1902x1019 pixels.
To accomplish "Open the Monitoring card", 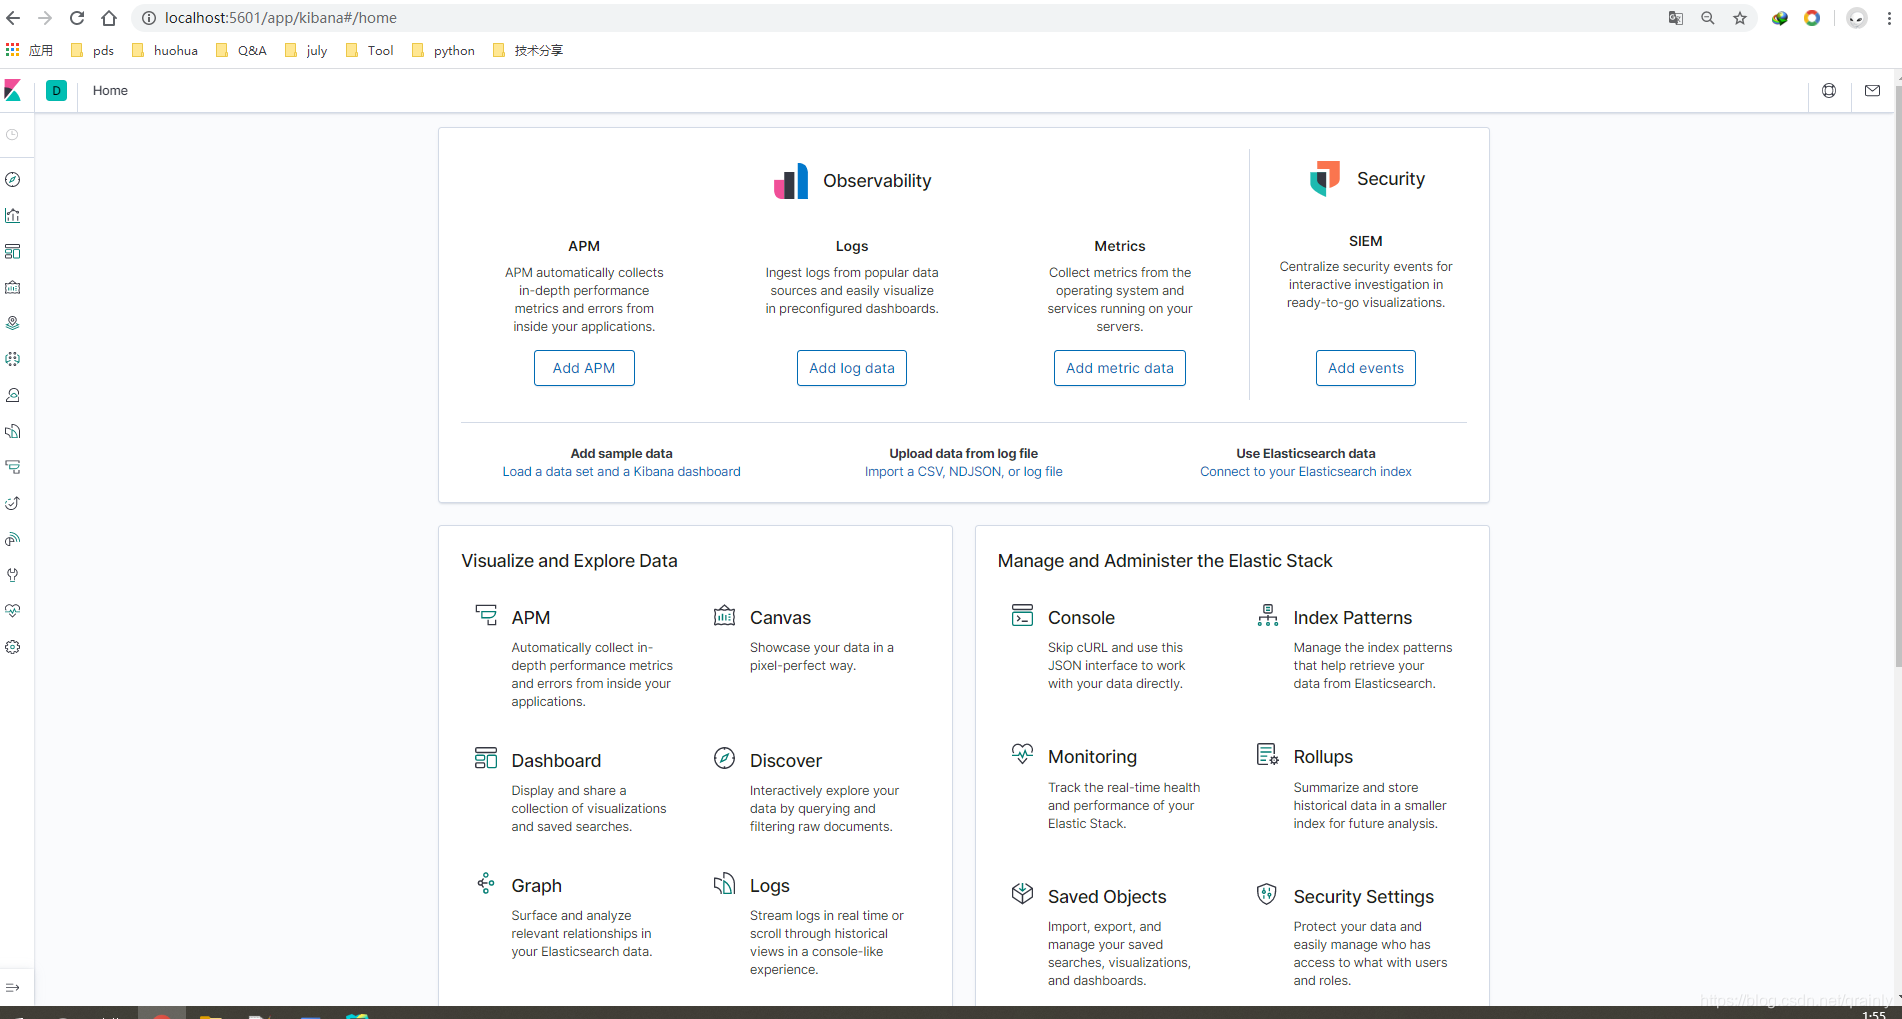I will pyautogui.click(x=1112, y=786).
